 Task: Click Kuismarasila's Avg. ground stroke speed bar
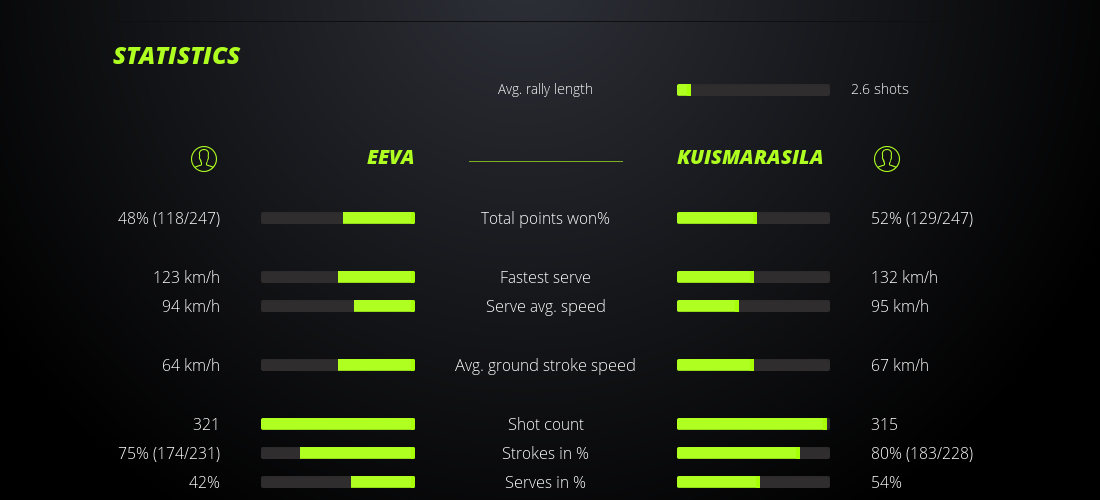click(753, 365)
